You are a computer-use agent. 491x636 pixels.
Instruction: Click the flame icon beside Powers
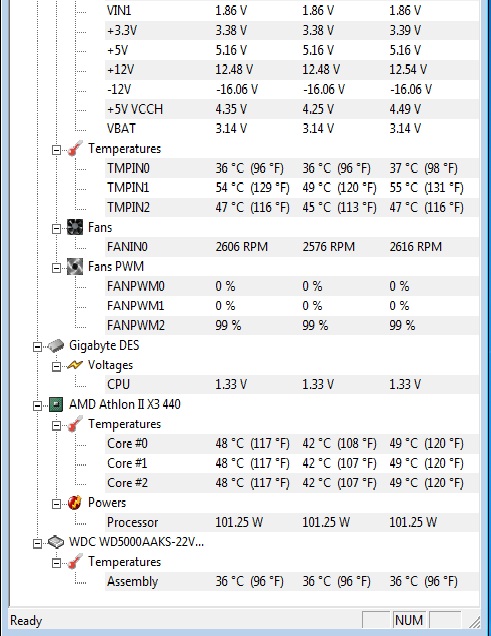[75, 503]
